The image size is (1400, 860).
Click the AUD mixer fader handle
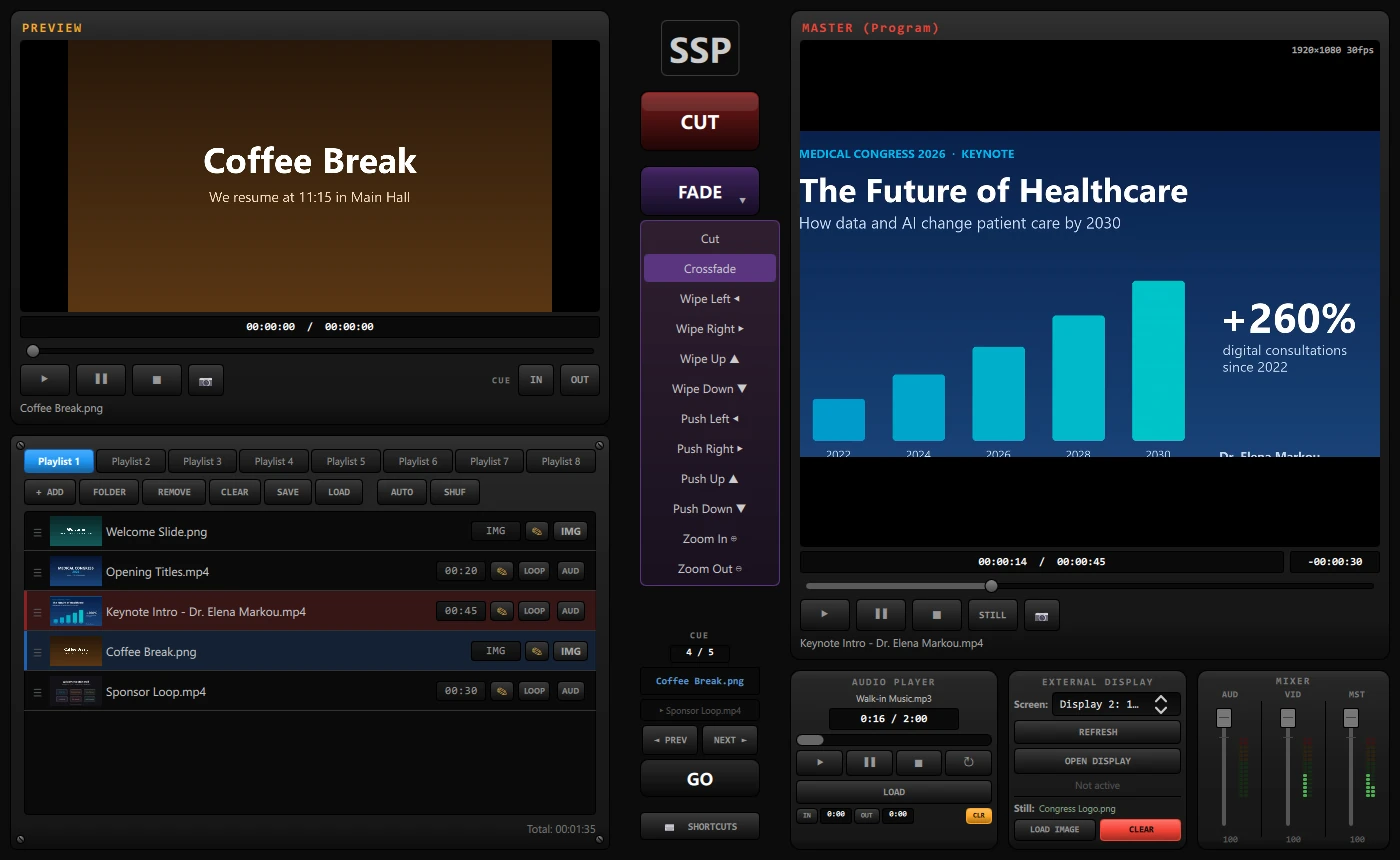pos(1224,718)
